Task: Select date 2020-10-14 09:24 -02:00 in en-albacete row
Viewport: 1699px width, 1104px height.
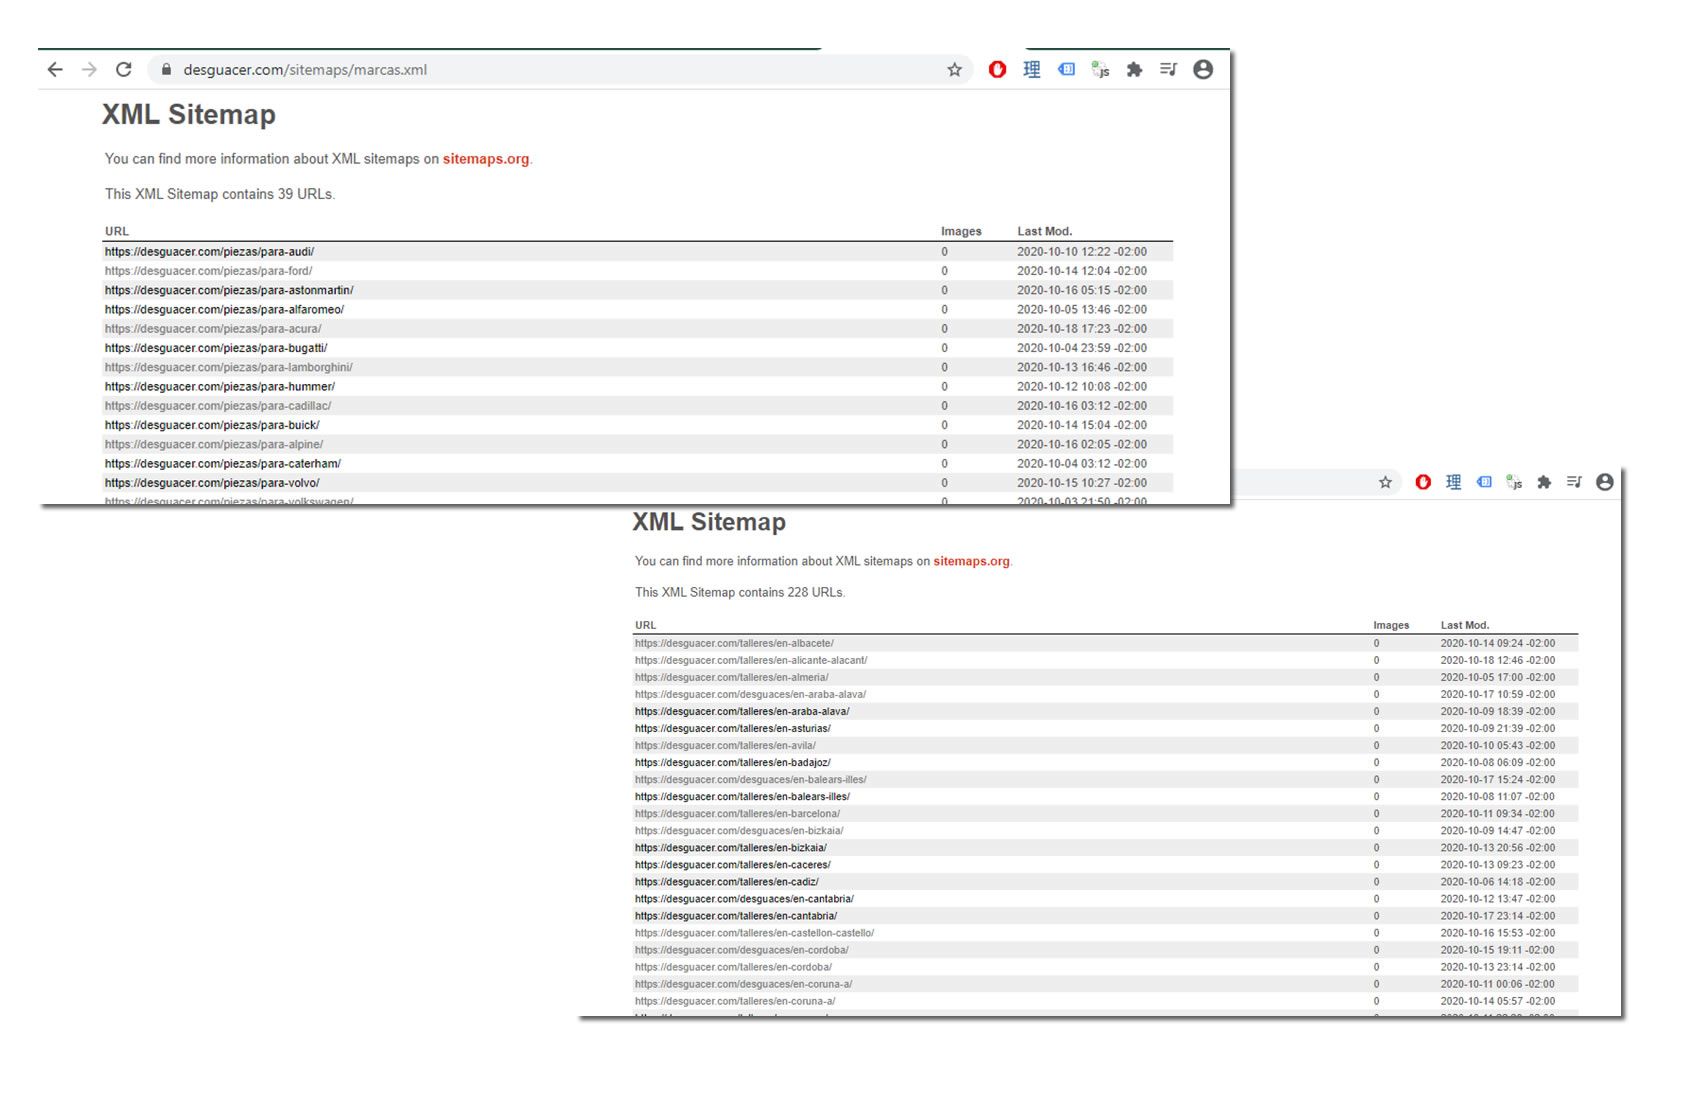Action: coord(1498,643)
